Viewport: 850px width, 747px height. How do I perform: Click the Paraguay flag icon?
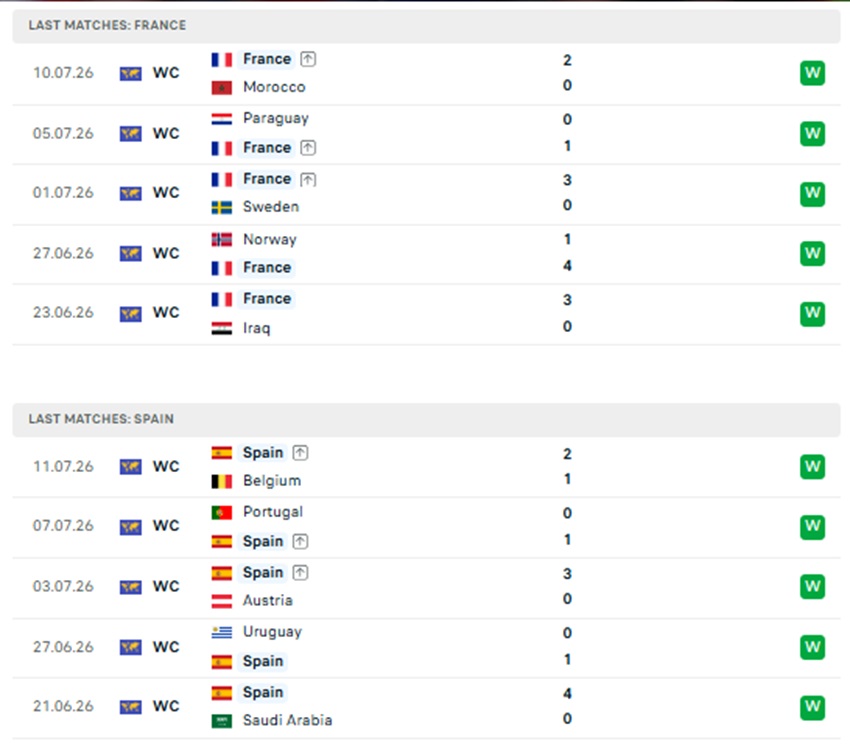[222, 119]
